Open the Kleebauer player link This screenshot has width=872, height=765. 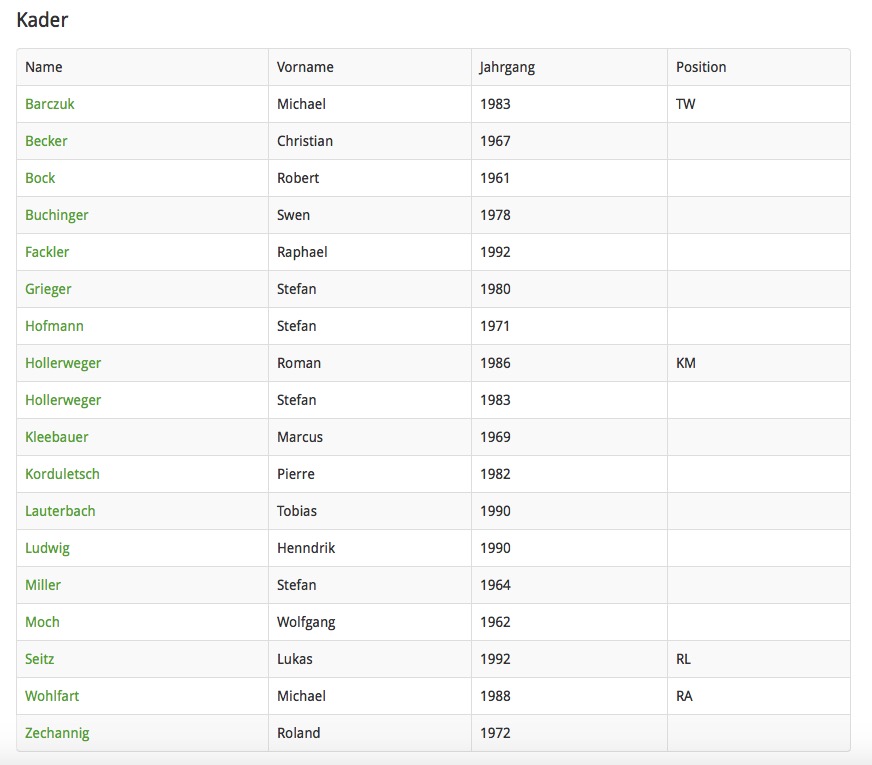[56, 437]
